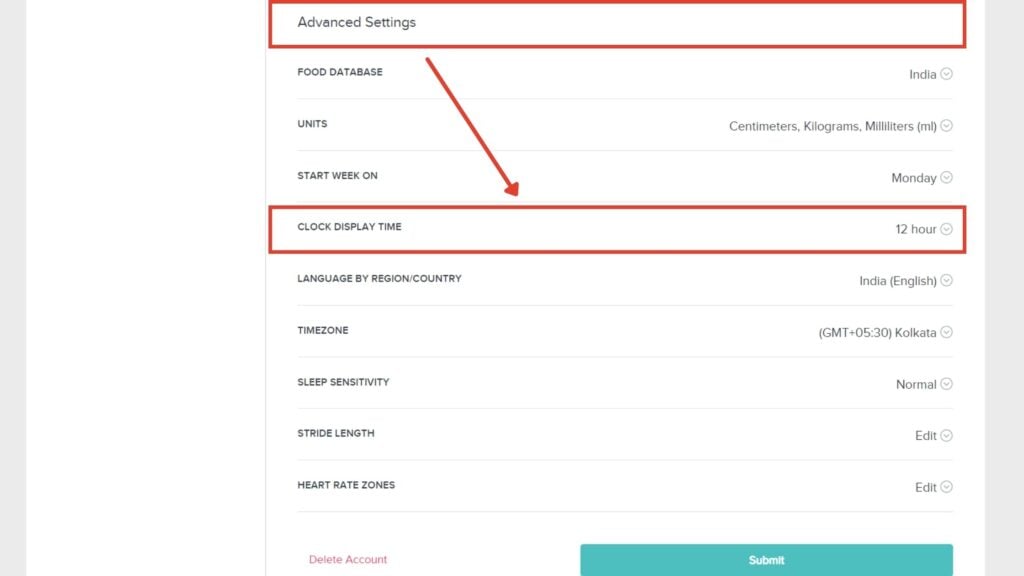Choose the India (English) language value
Viewport: 1024px width, 576px height.
tap(898, 281)
